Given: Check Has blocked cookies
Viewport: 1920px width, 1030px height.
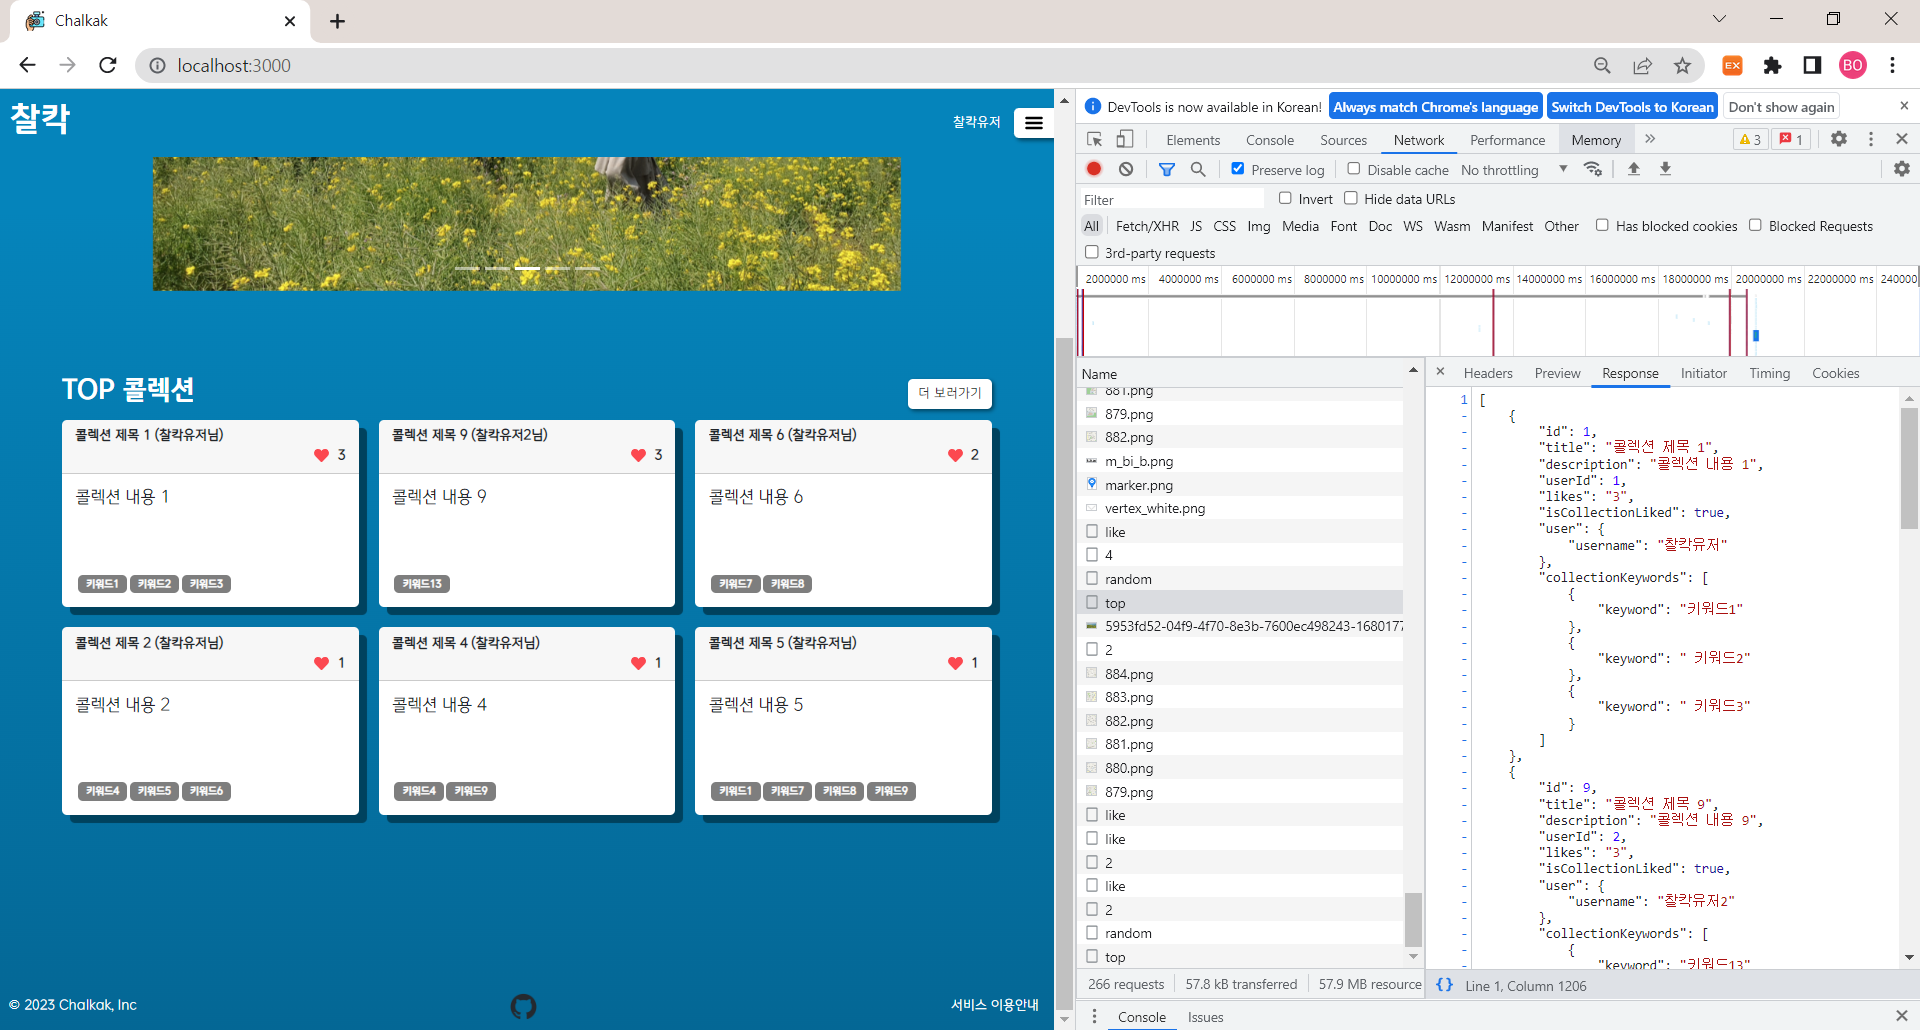Looking at the screenshot, I should coord(1602,225).
